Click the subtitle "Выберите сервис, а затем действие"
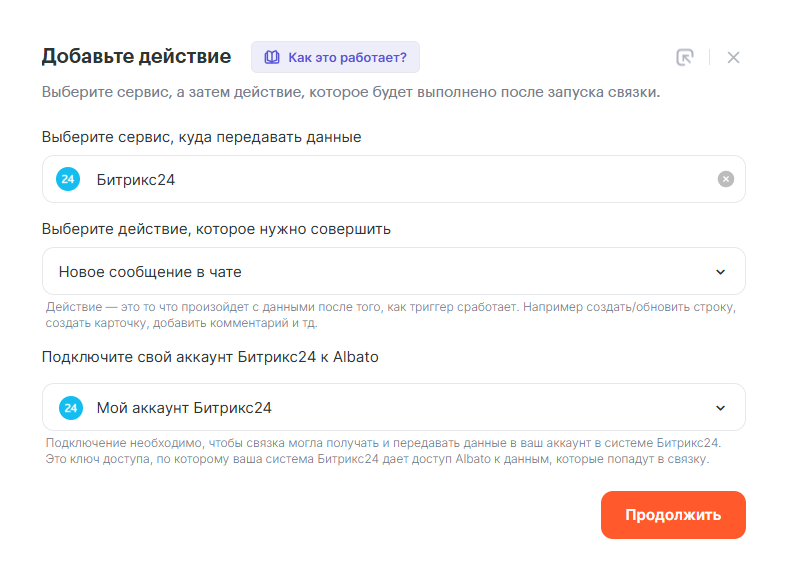 pos(350,93)
